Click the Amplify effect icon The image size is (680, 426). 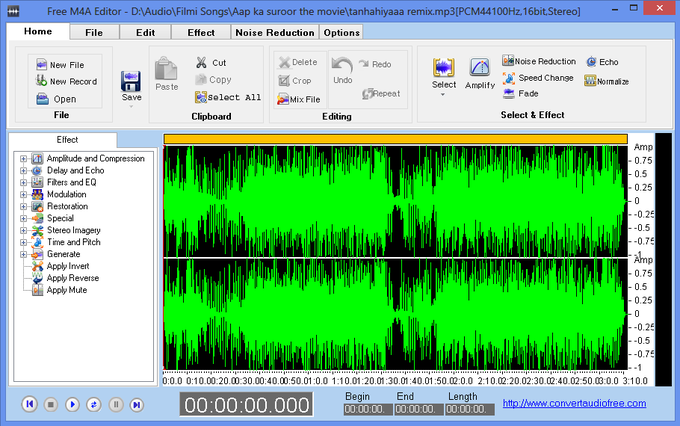click(480, 67)
